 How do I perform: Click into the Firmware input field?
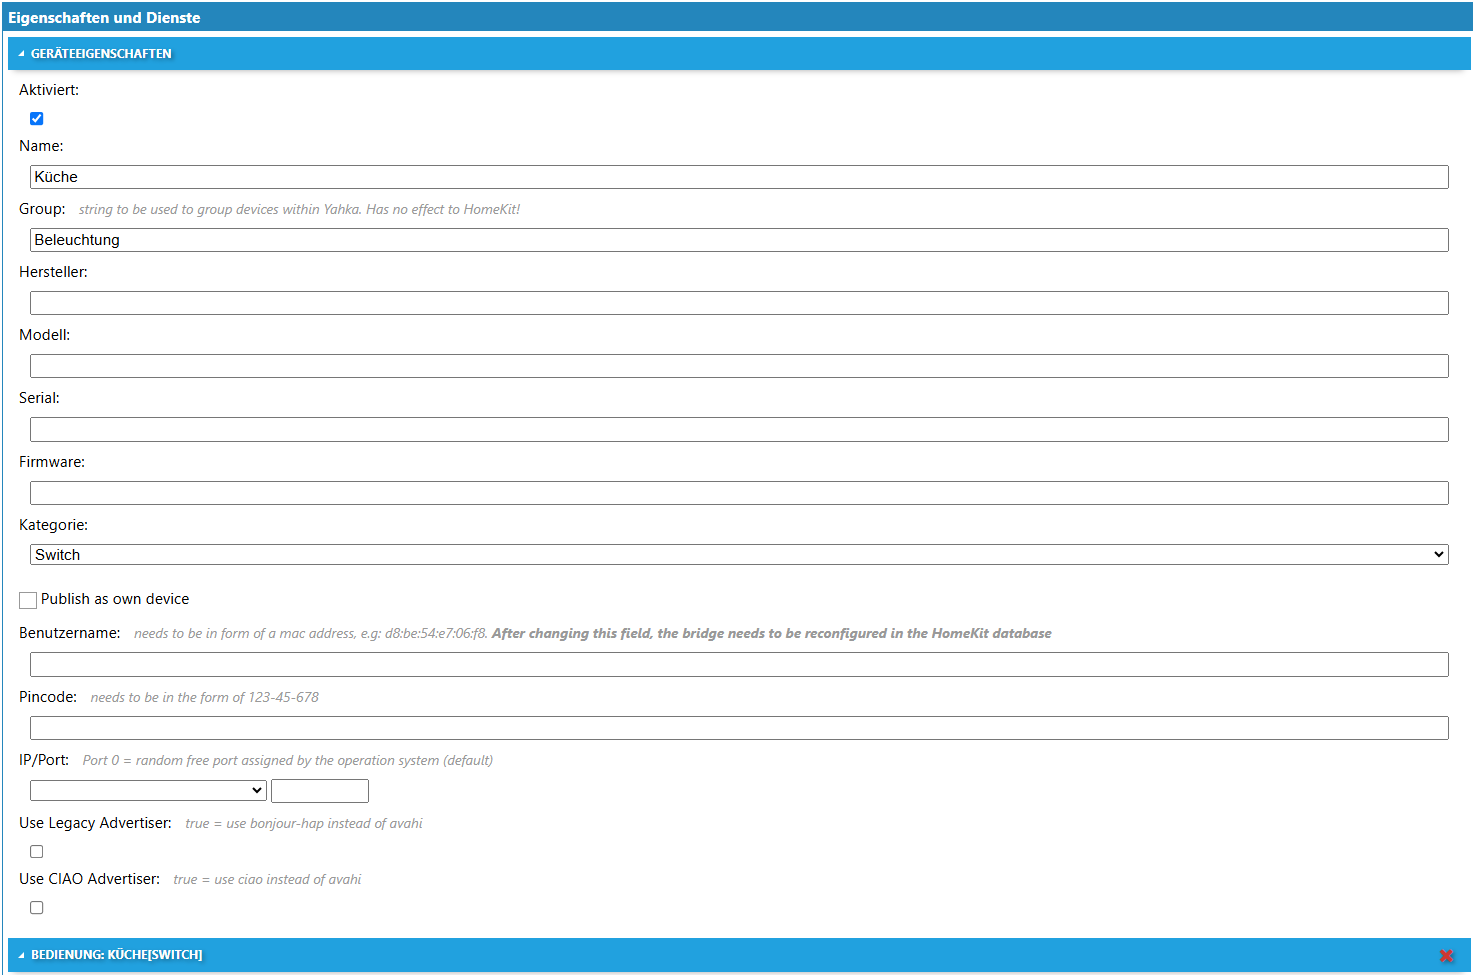pyautogui.click(x=739, y=493)
